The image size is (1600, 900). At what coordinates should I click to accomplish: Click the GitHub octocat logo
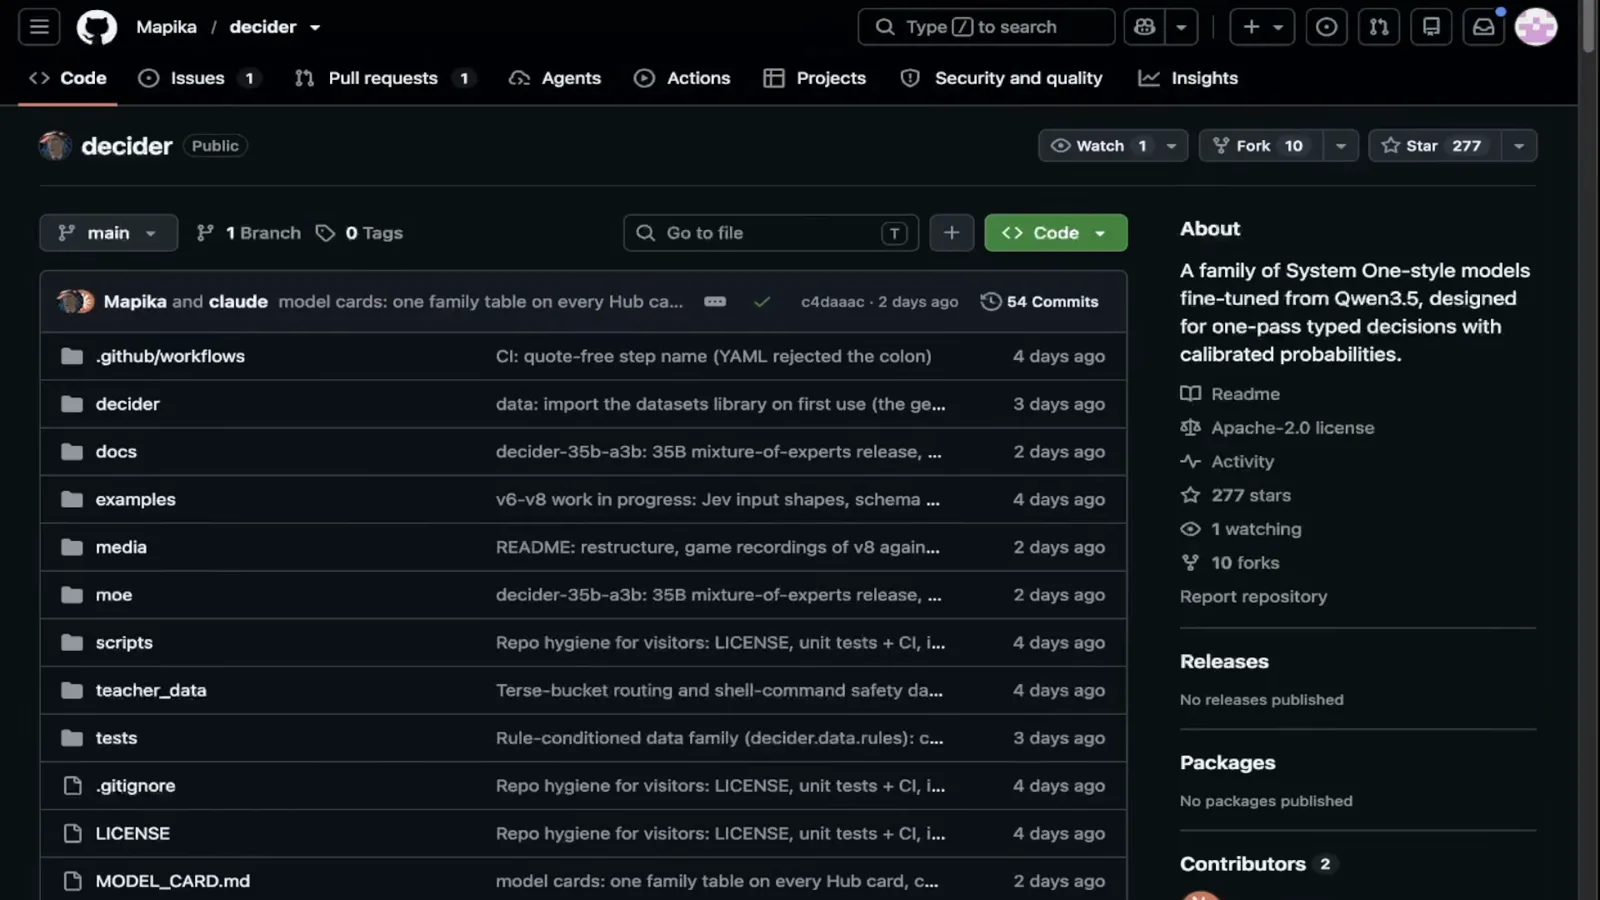(x=97, y=27)
